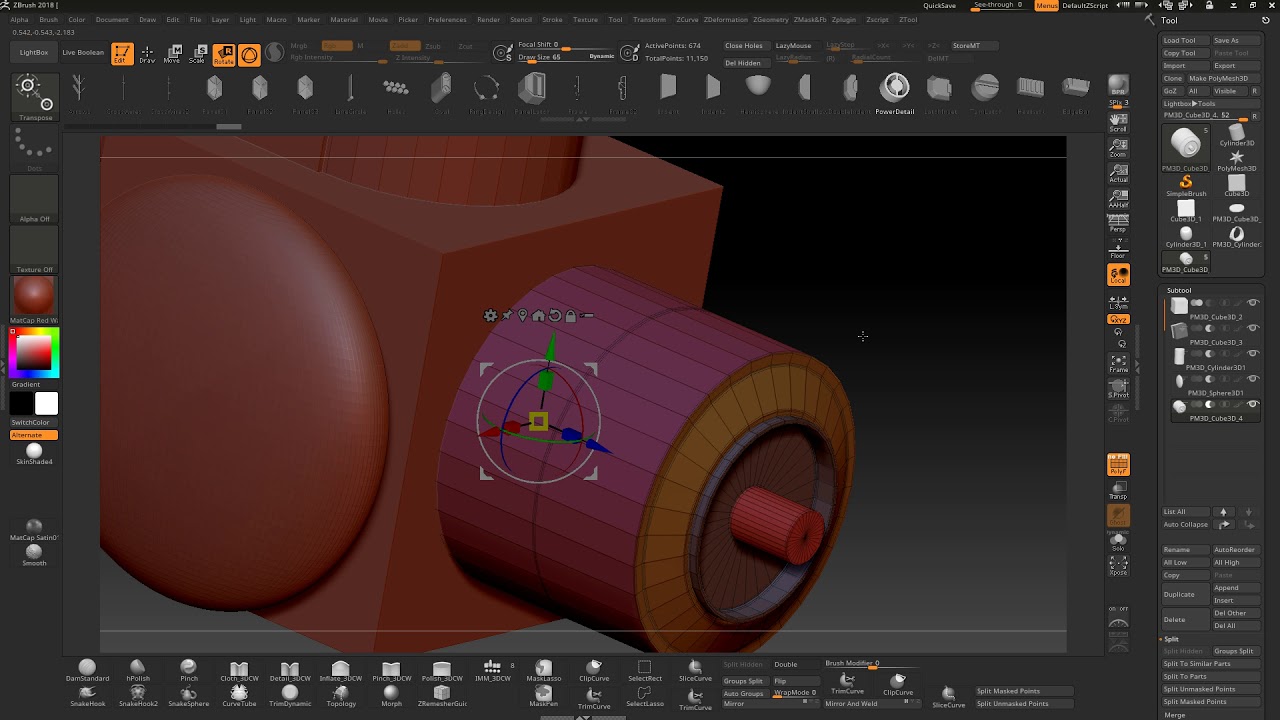Set canvas to Actual size
This screenshot has width=1280, height=720.
1118,173
